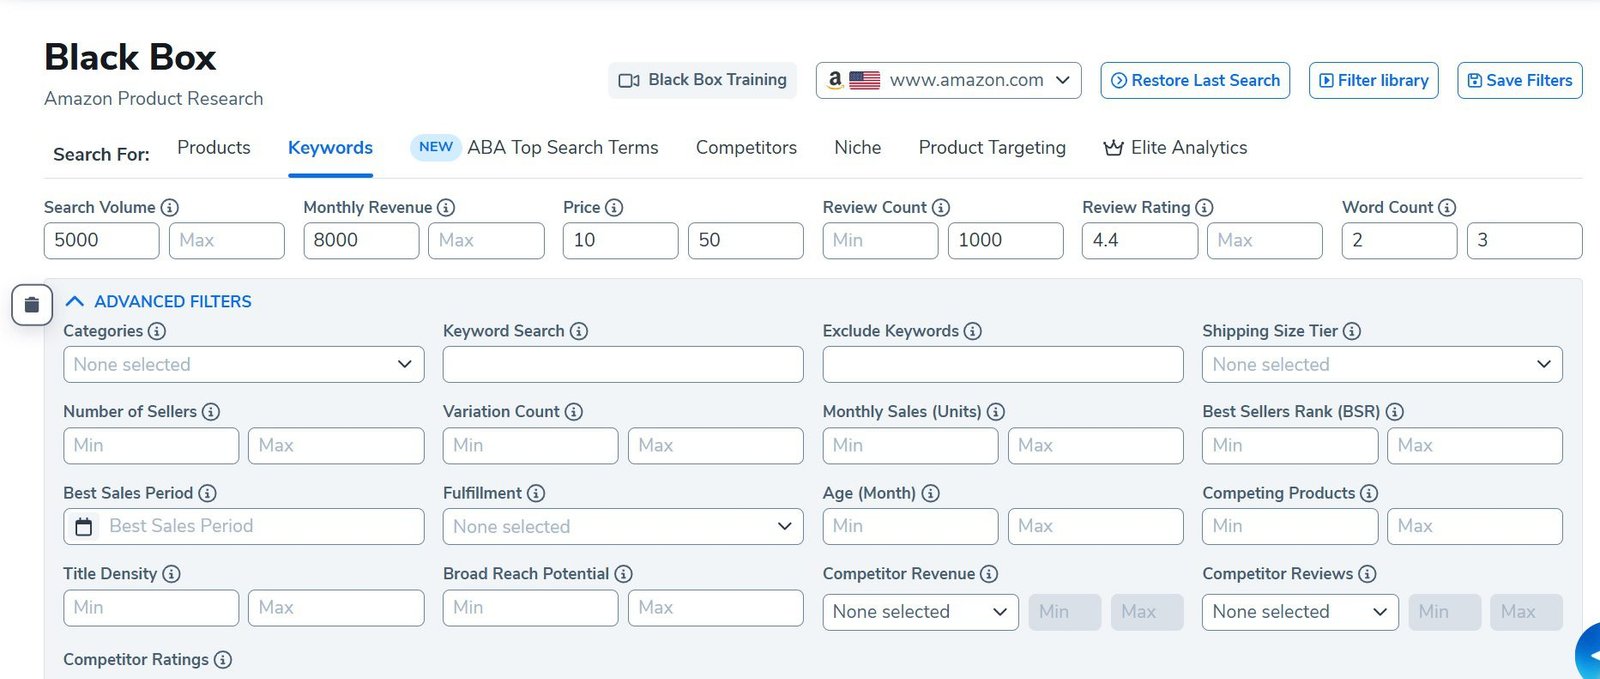This screenshot has width=1600, height=679.
Task: Click the info icon beside Broad Reach Potential
Action: [623, 574]
